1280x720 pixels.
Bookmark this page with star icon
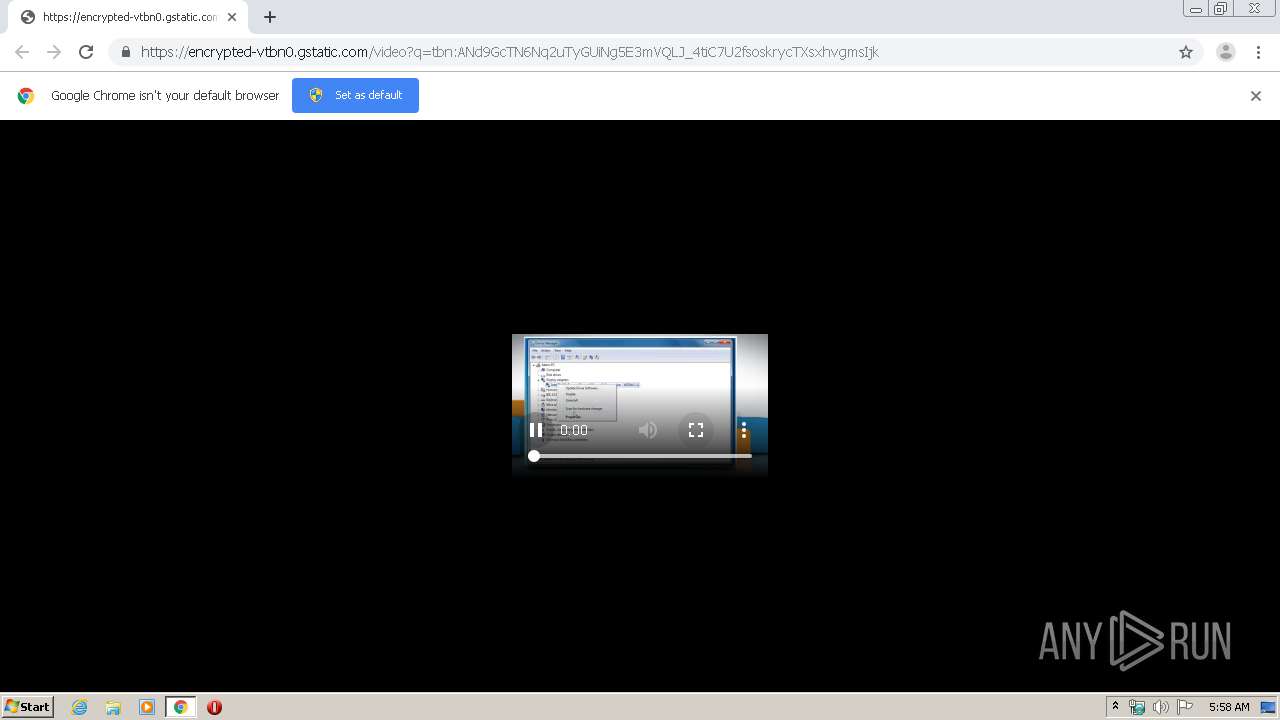pos(1186,52)
